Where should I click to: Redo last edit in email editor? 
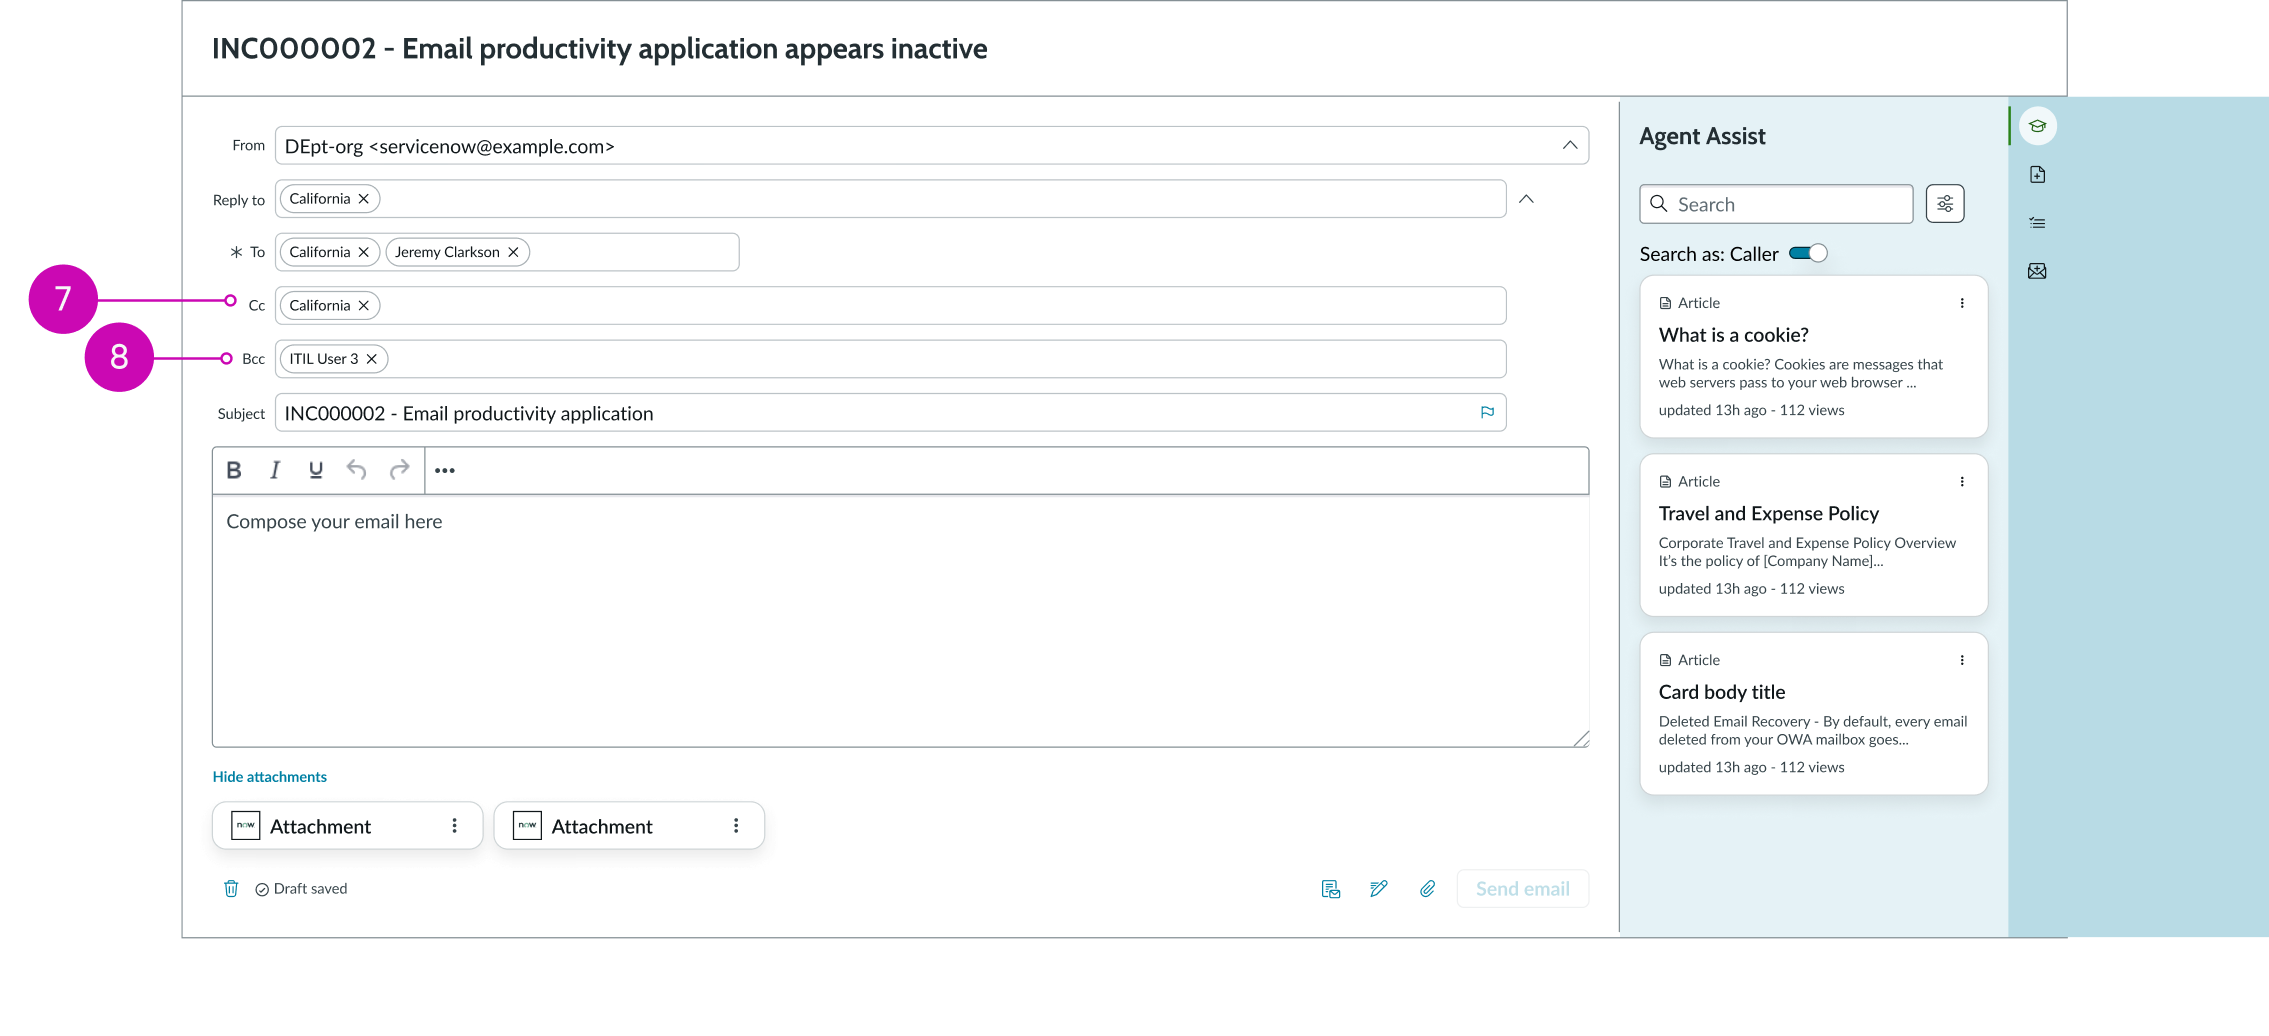click(x=399, y=470)
